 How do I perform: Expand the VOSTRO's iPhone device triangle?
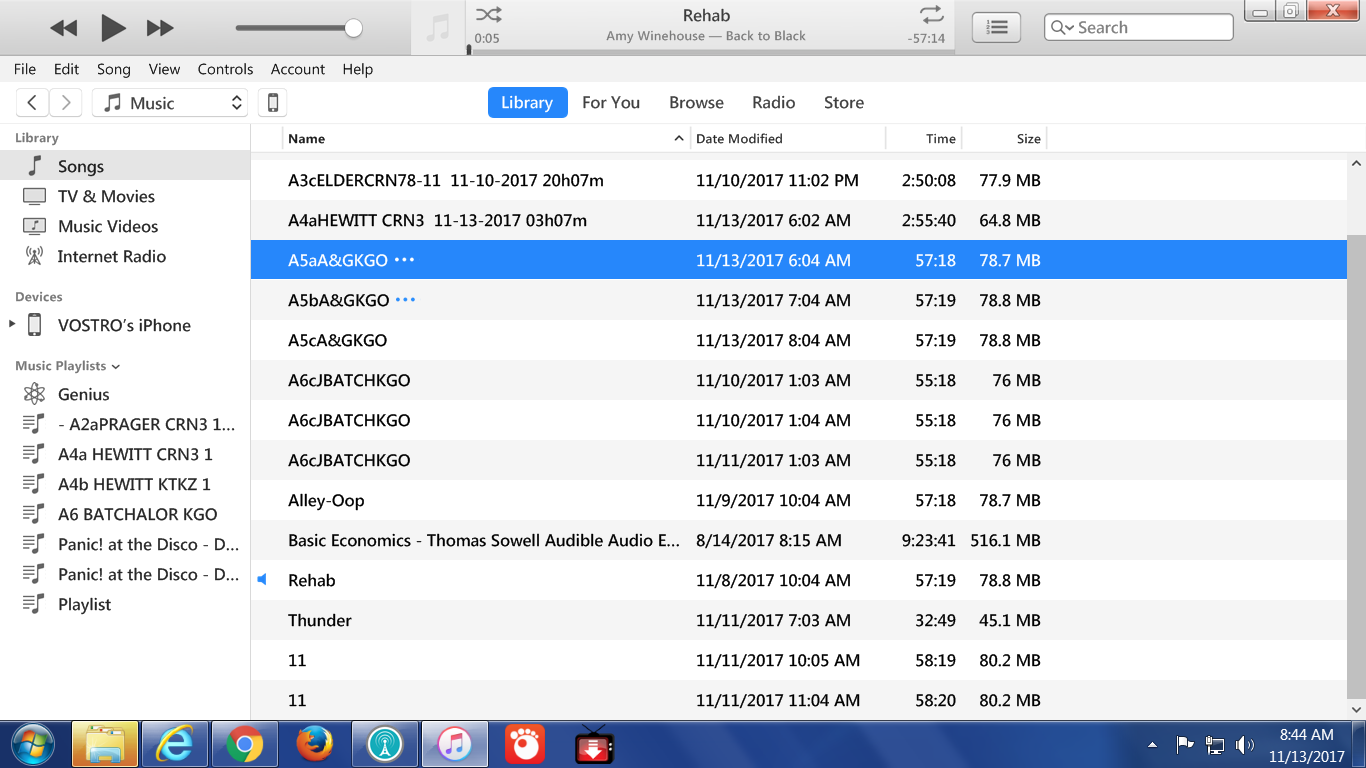click(12, 324)
